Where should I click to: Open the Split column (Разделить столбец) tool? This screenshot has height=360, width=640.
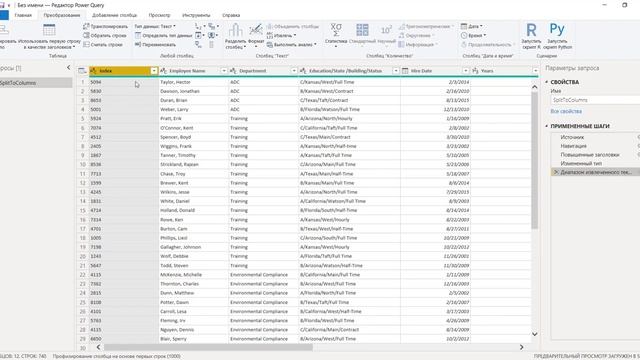point(236,37)
